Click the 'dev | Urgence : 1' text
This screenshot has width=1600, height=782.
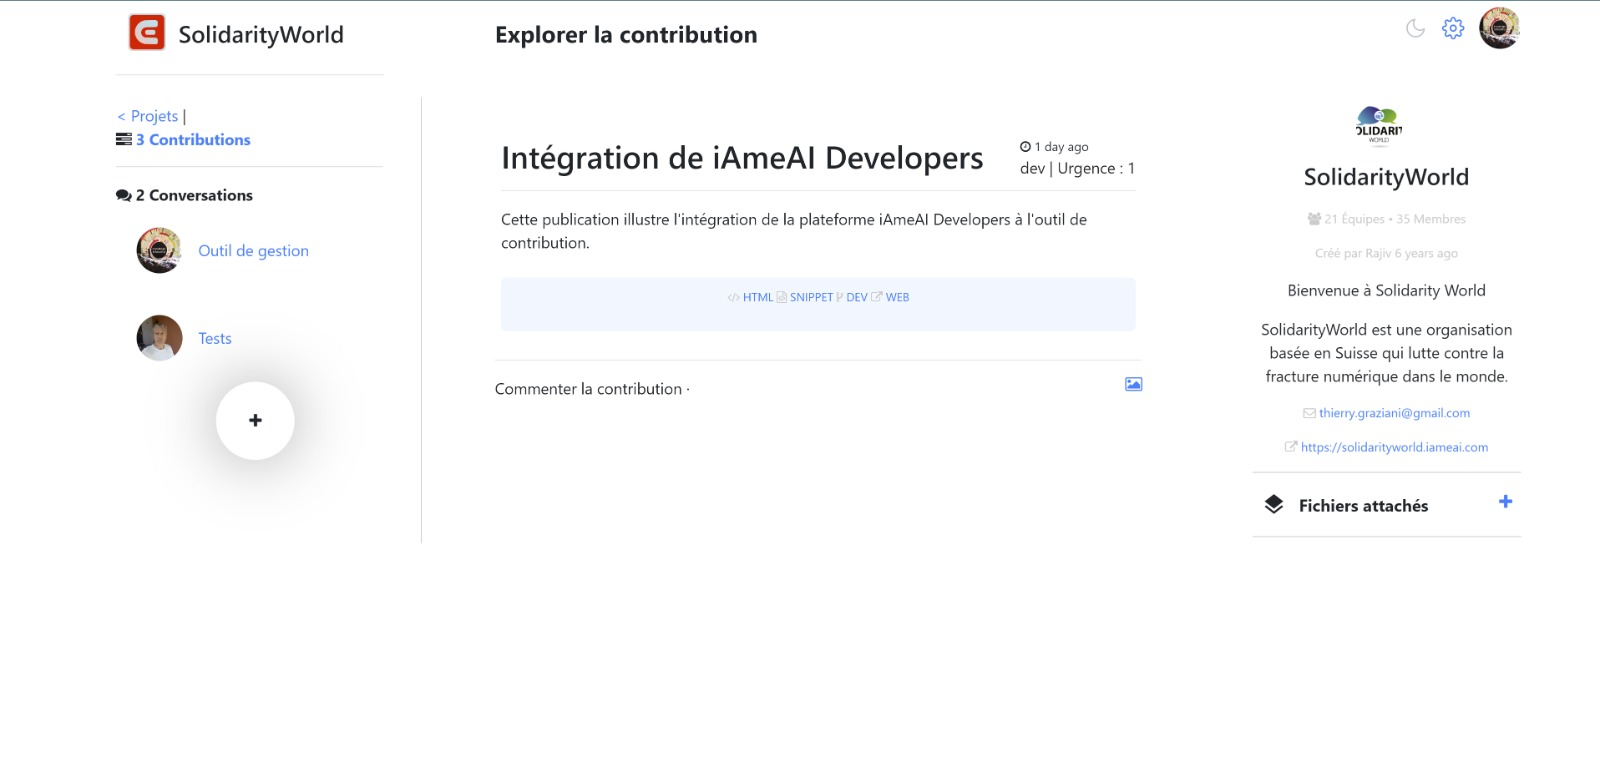pos(1077,169)
